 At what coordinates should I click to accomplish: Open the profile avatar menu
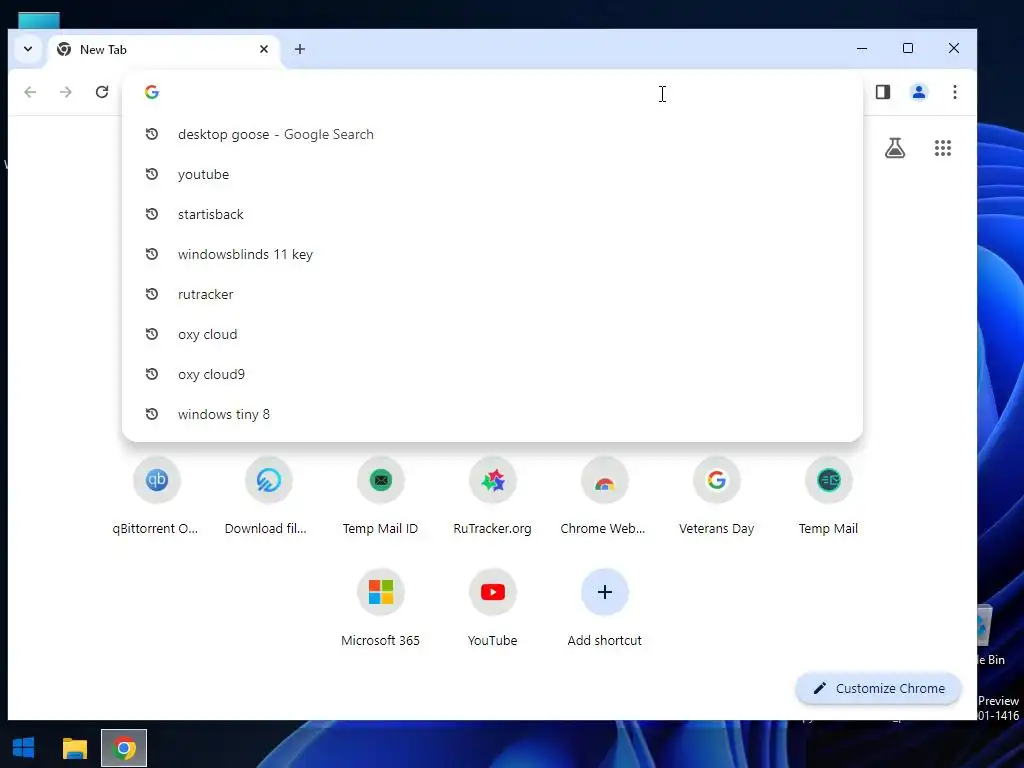coord(919,92)
